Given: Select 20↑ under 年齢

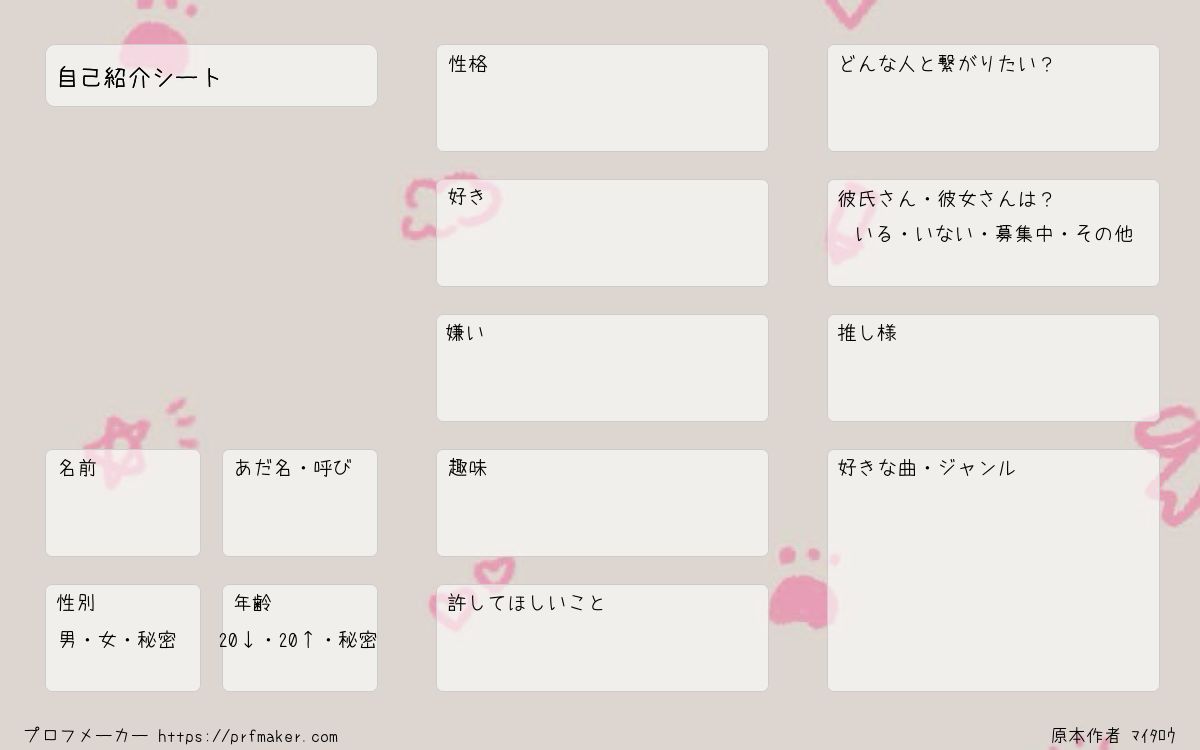Looking at the screenshot, I should click(297, 640).
